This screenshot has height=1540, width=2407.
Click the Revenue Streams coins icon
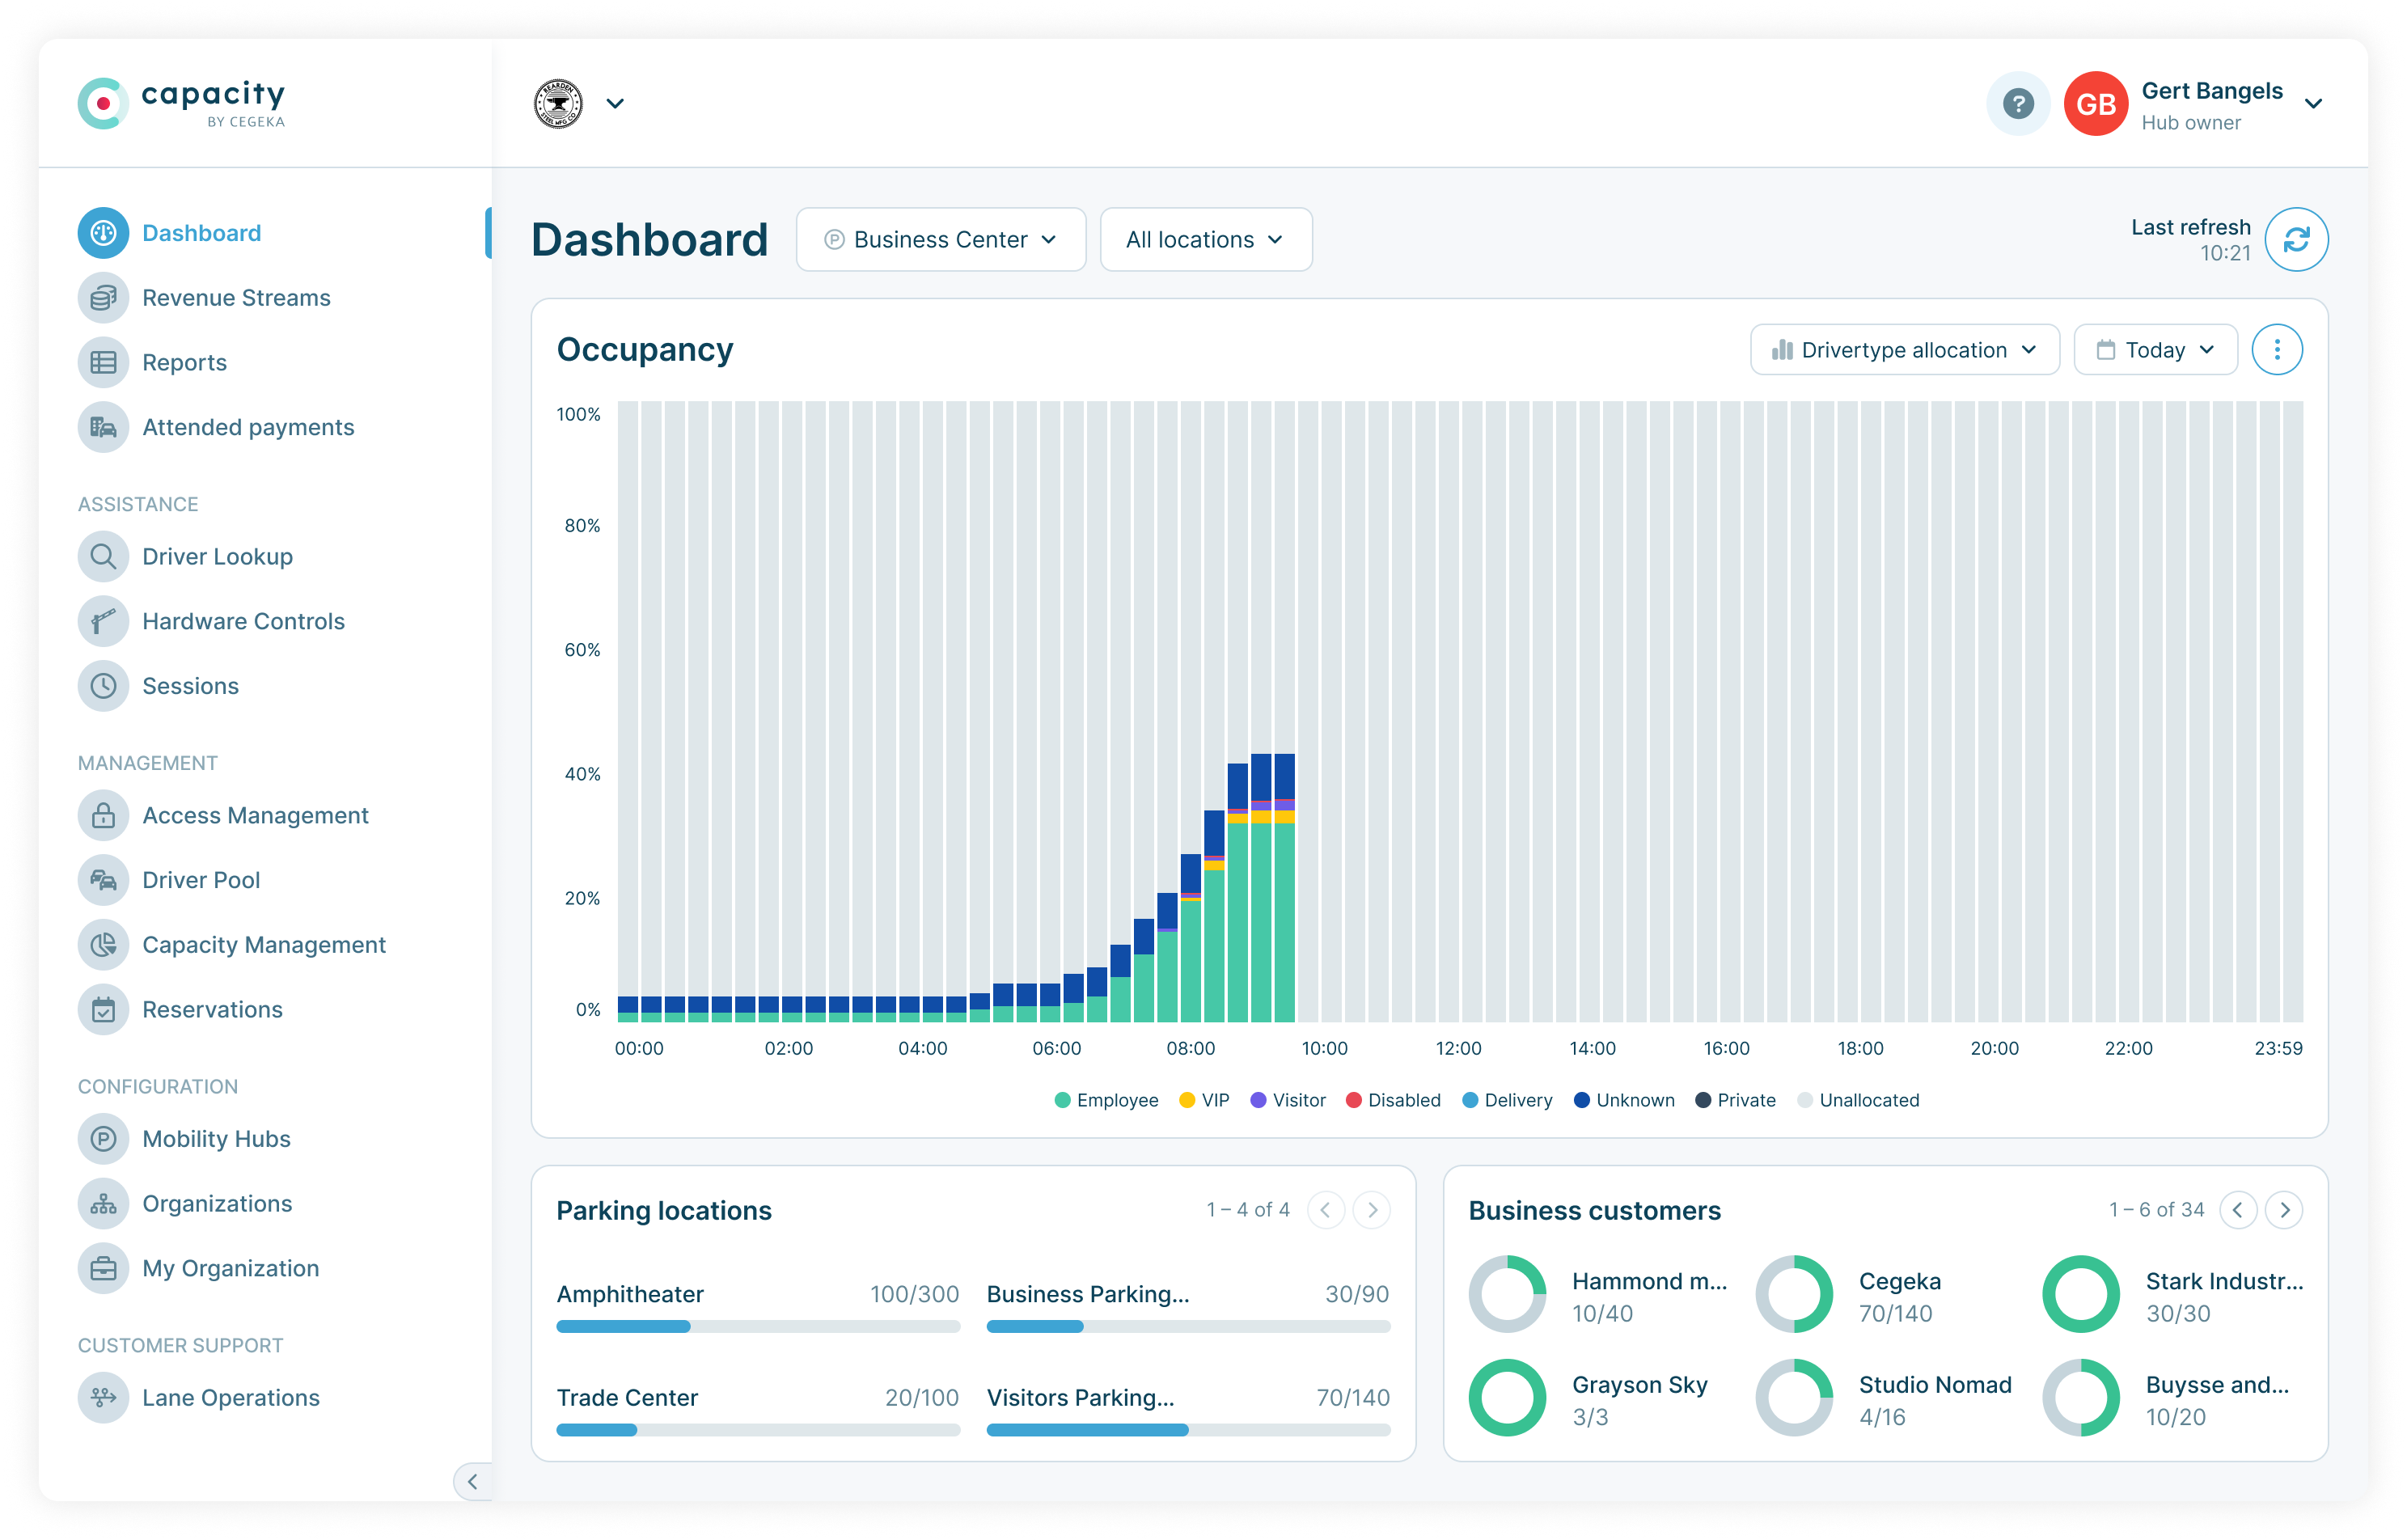103,298
